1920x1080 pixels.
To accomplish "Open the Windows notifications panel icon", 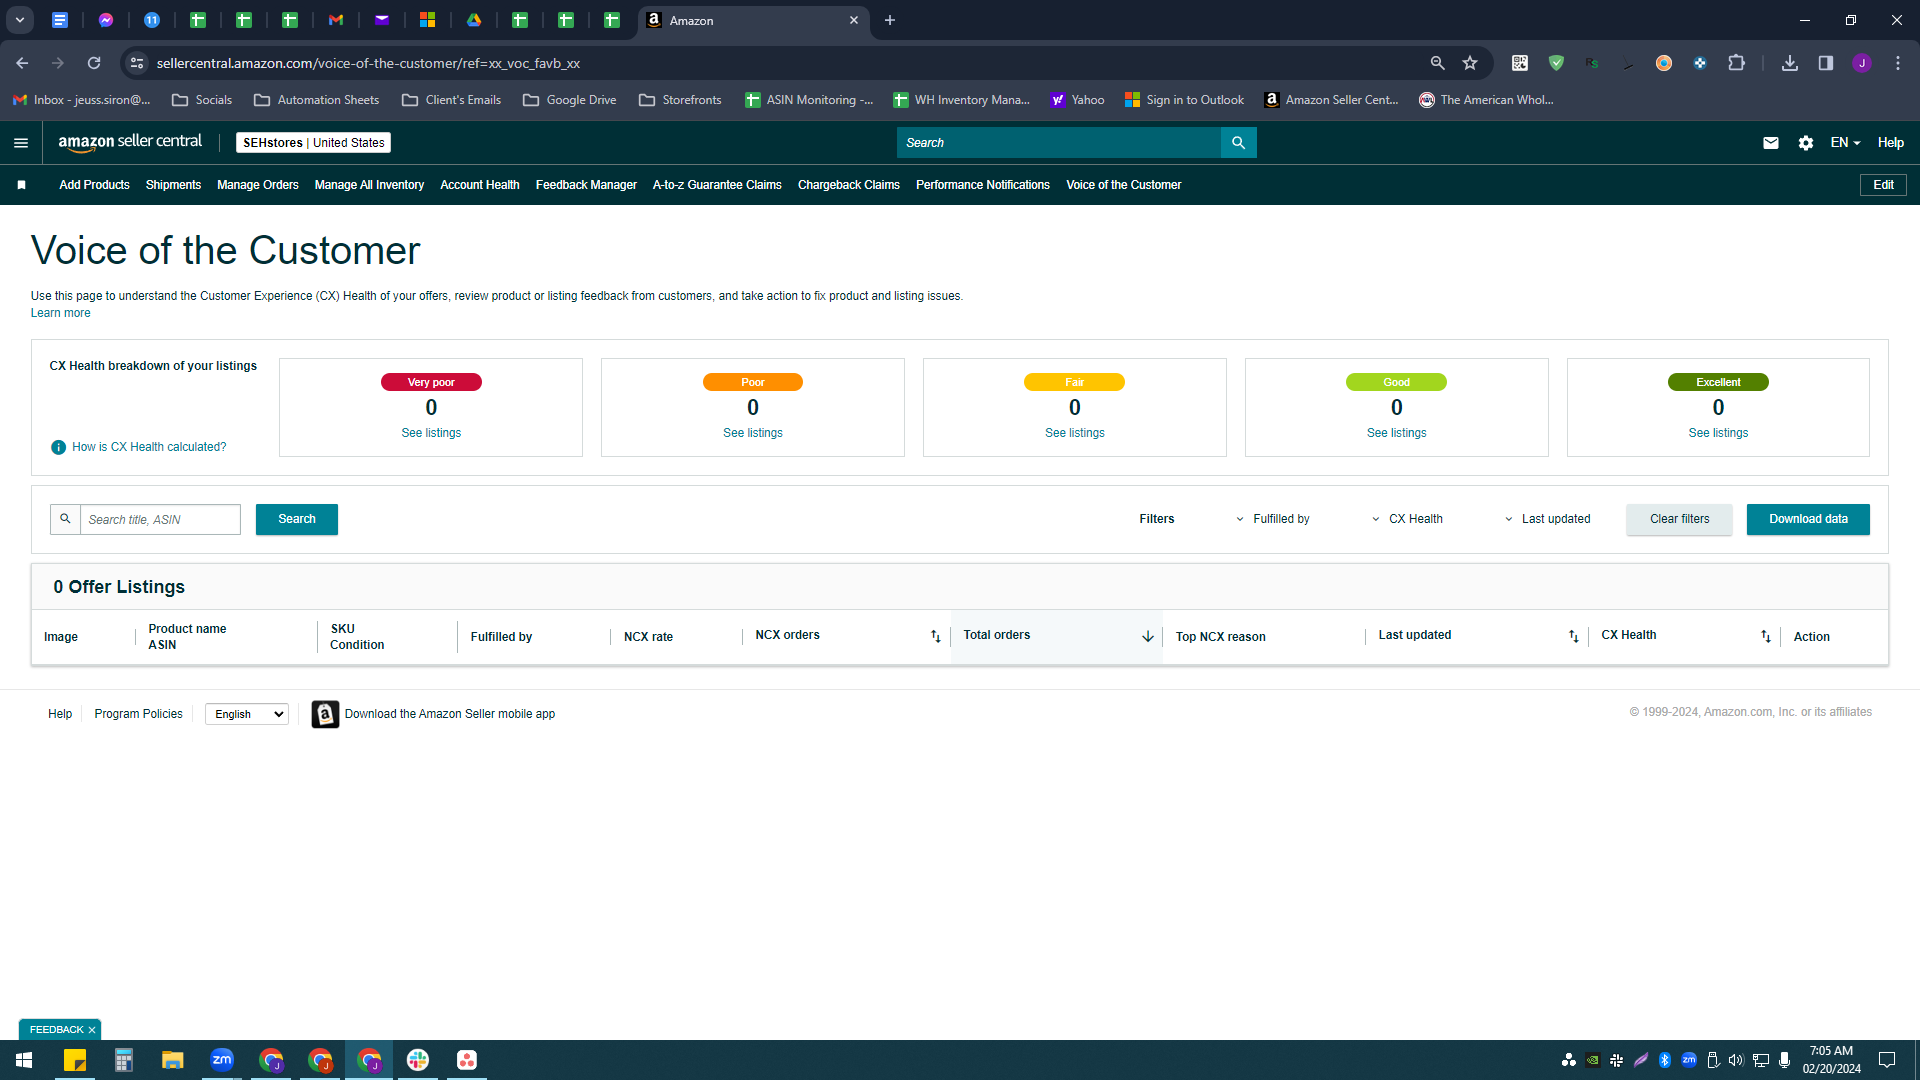I will (x=1887, y=1060).
